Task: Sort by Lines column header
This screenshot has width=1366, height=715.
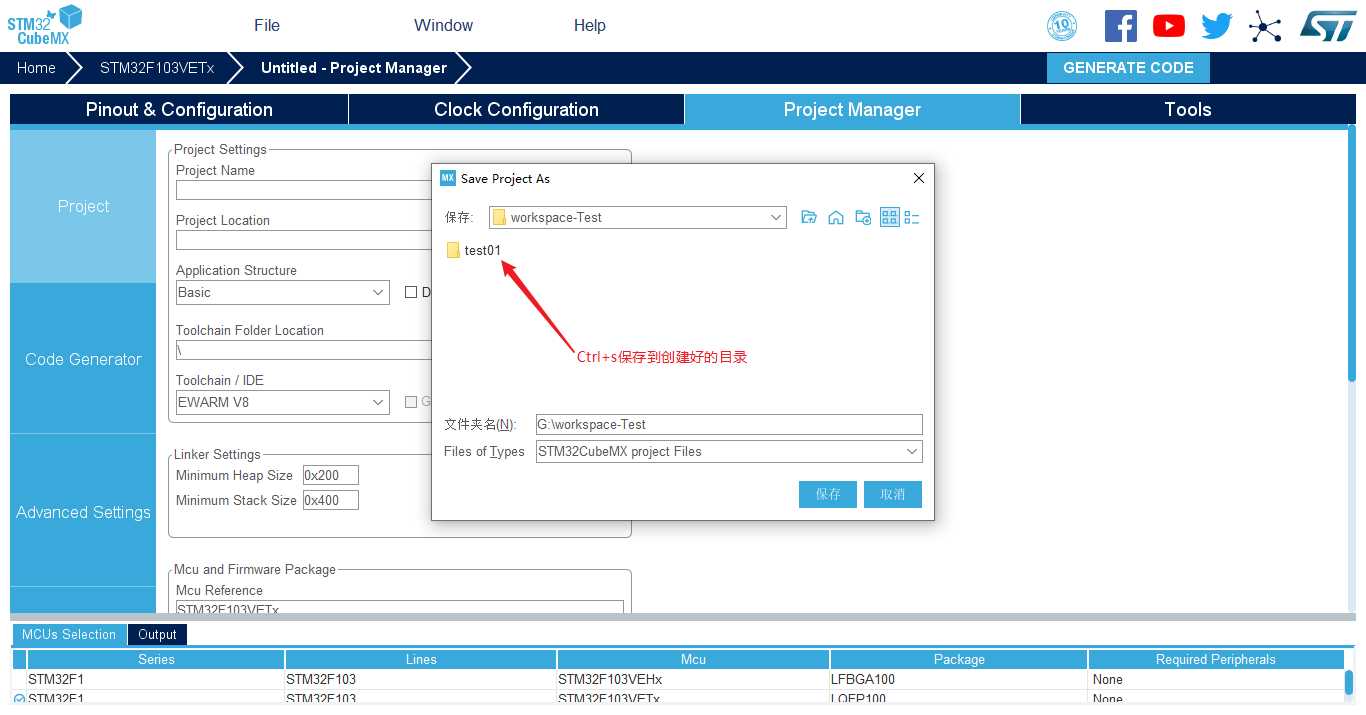Action: [x=421, y=659]
